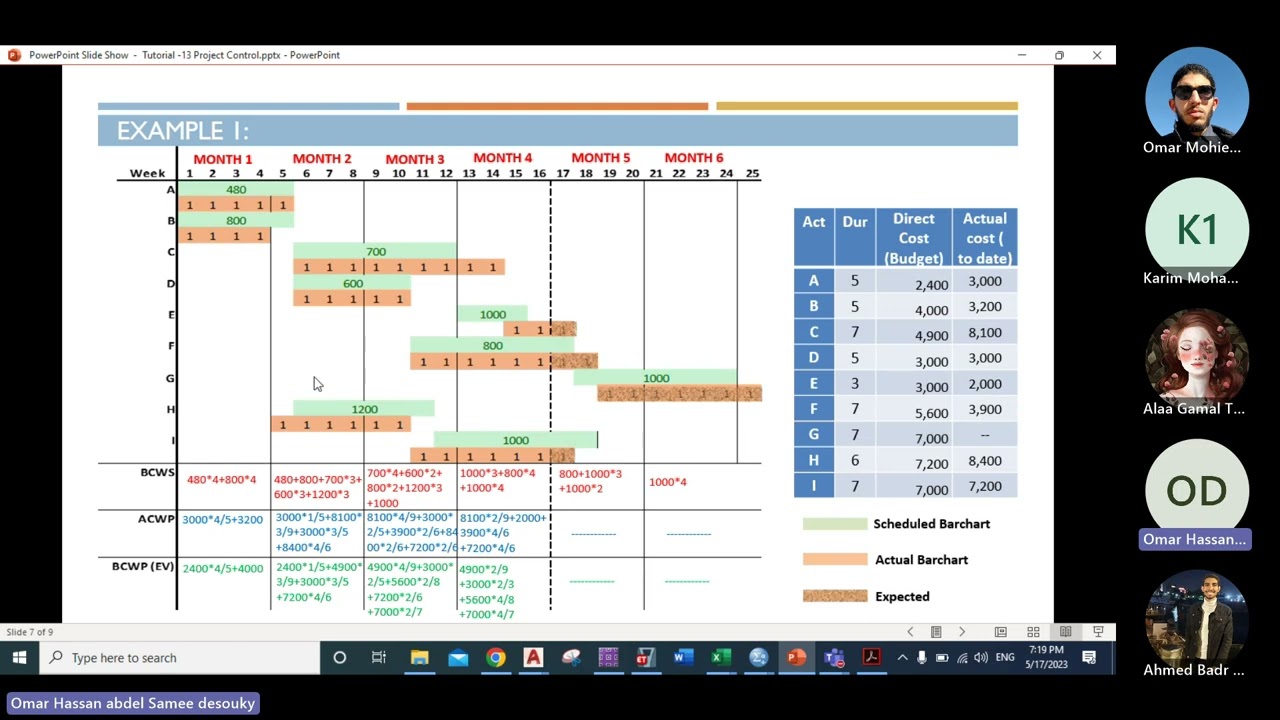
Task: Go to the previous slide using the arrow
Action: pyautogui.click(x=910, y=632)
